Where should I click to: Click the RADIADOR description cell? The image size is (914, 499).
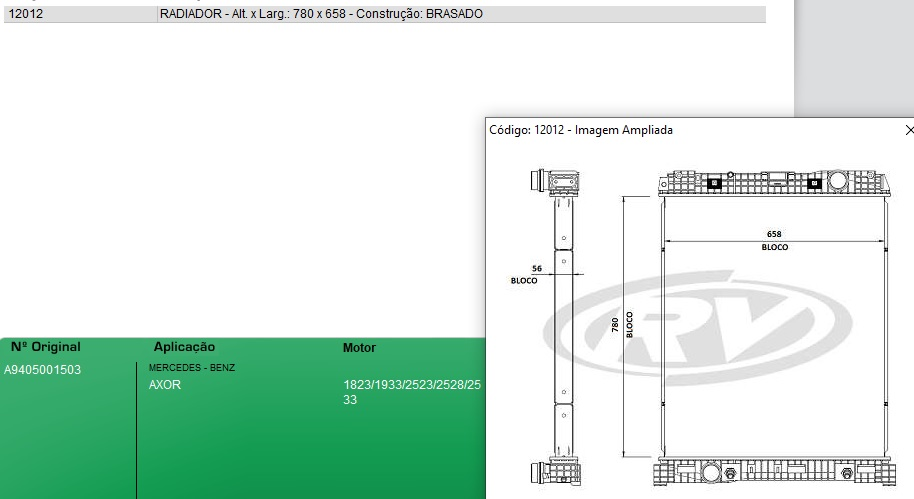pos(321,14)
